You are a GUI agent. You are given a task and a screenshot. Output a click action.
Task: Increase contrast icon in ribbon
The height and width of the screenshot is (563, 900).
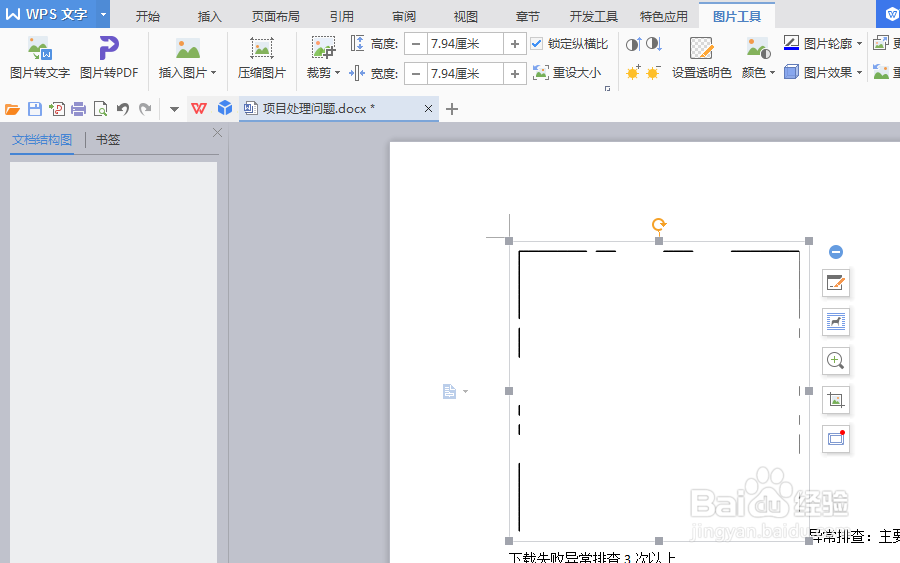pyautogui.click(x=633, y=44)
